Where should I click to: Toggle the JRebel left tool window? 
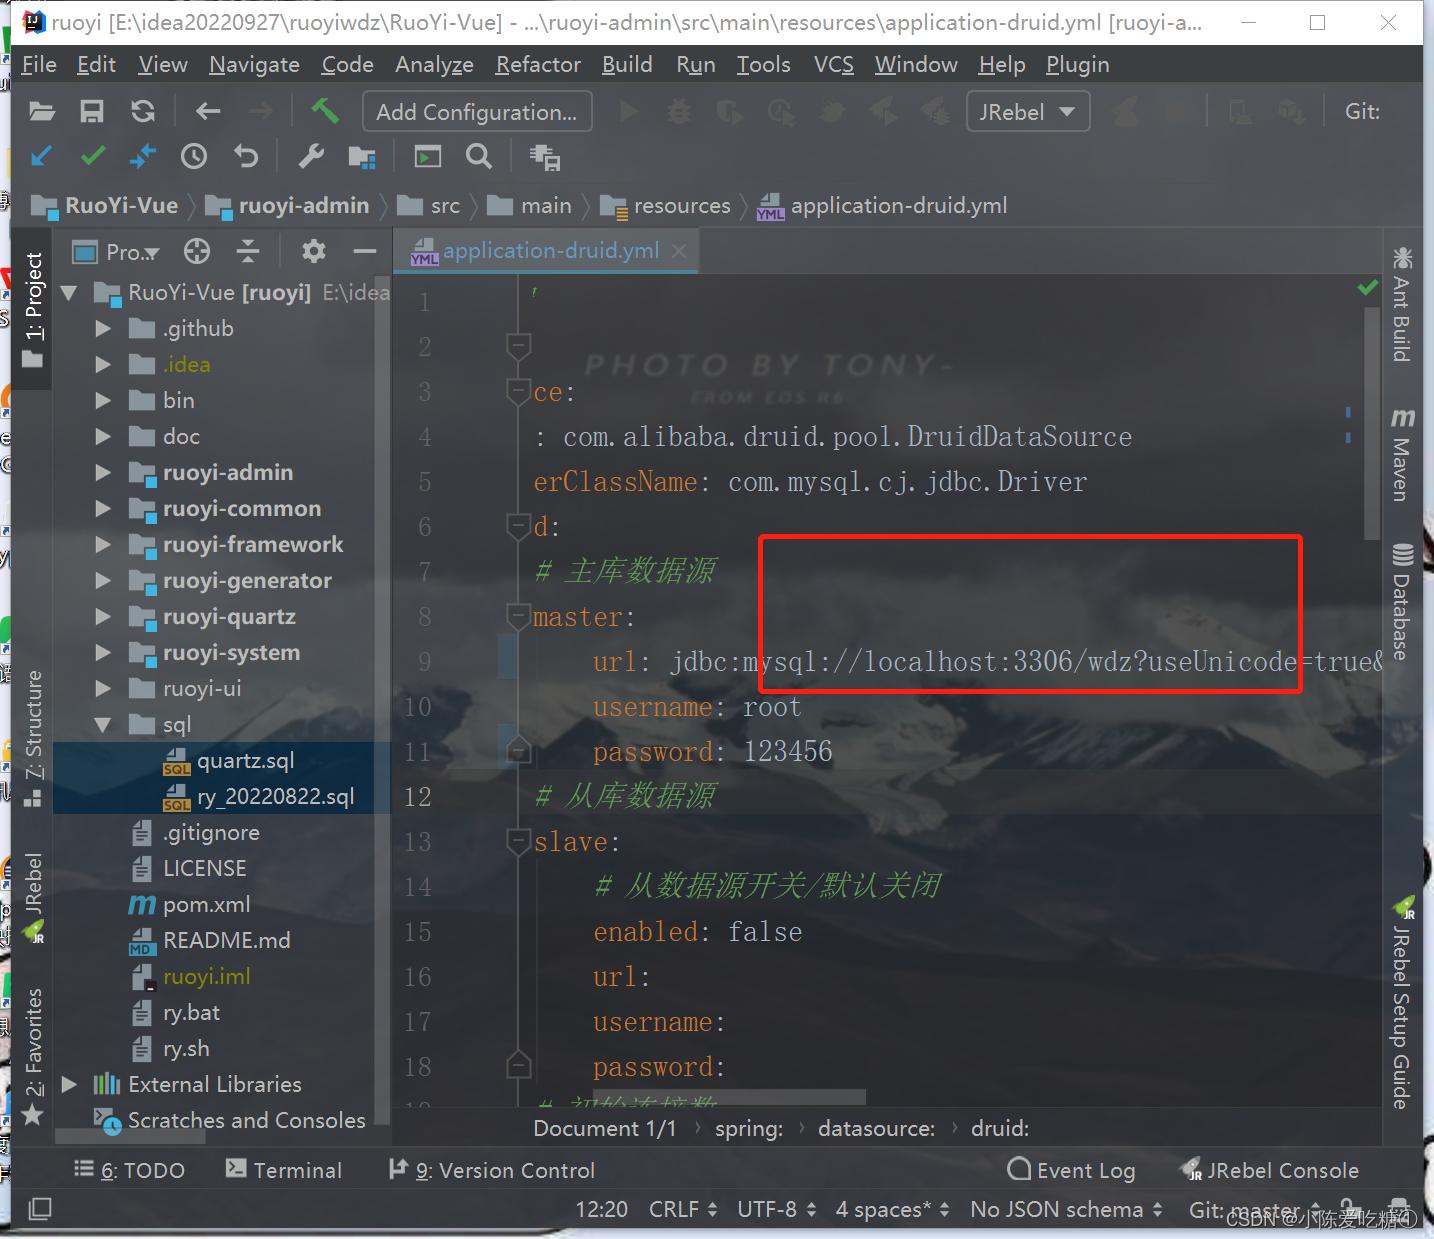click(x=33, y=898)
